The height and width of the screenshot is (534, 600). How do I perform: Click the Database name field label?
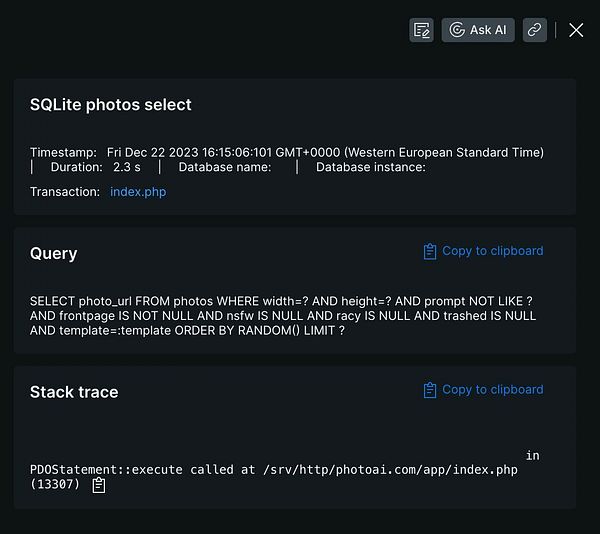coord(225,167)
